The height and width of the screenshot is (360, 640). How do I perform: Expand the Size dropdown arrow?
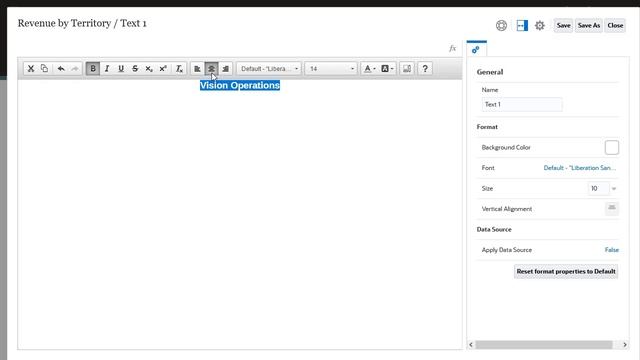point(613,189)
